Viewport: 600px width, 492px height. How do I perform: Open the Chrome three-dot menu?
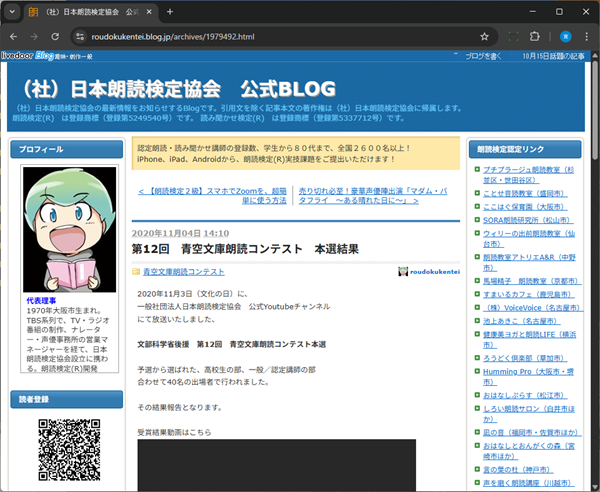586,36
